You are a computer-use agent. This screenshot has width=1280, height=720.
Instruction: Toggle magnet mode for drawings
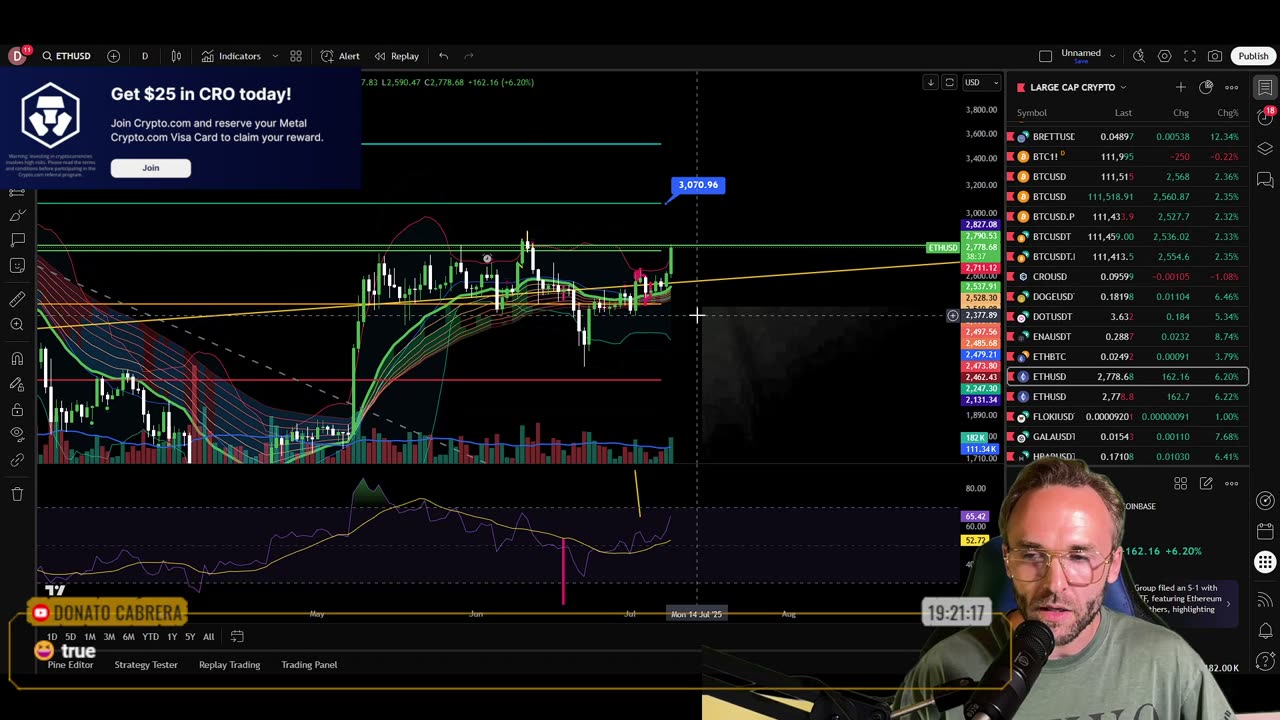tap(17, 359)
